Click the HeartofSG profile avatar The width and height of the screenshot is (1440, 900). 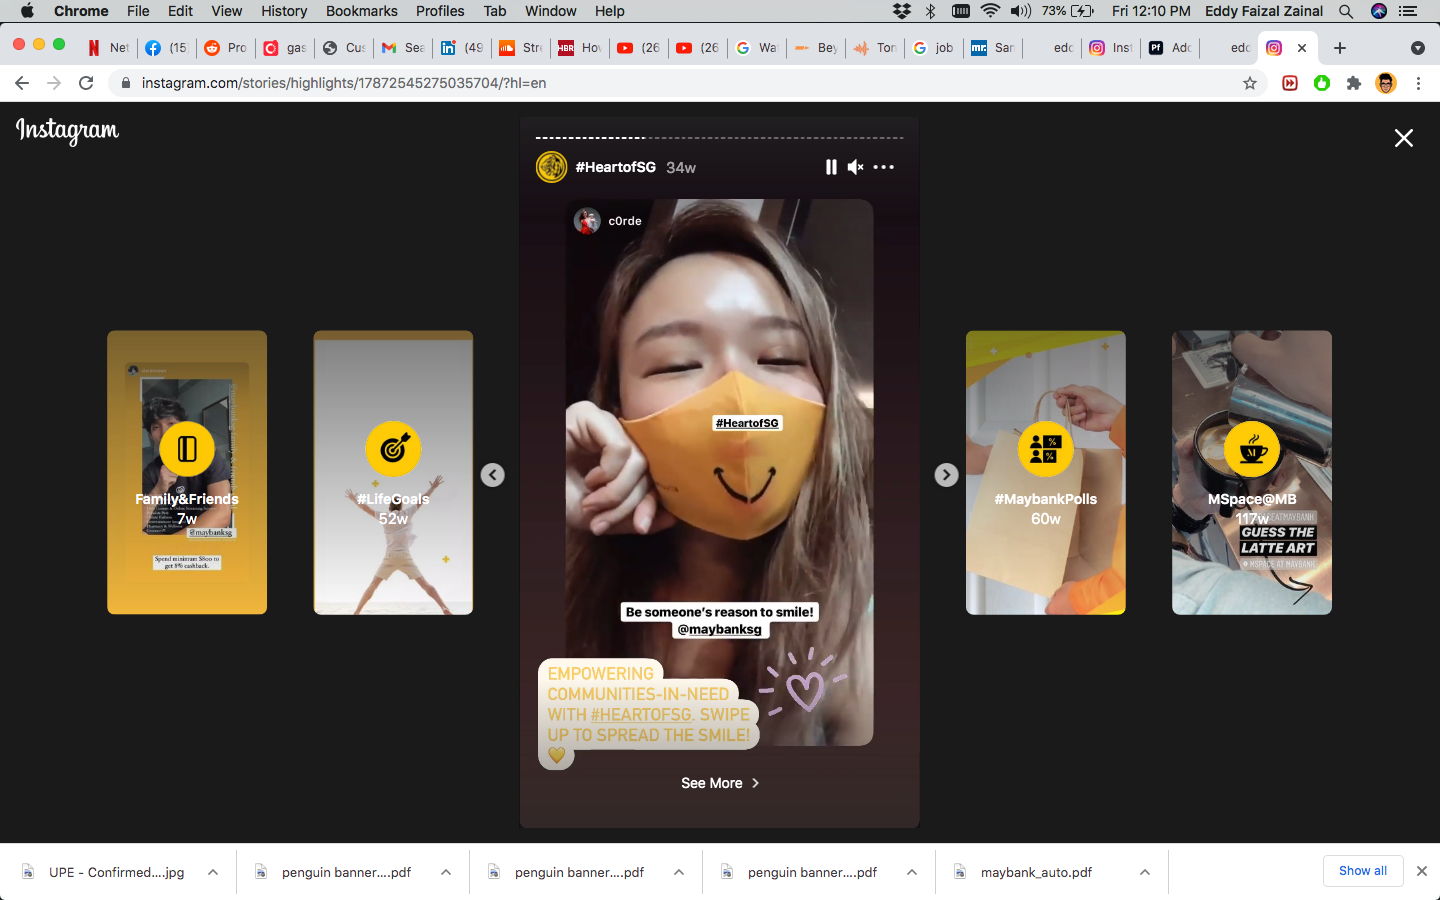point(552,167)
